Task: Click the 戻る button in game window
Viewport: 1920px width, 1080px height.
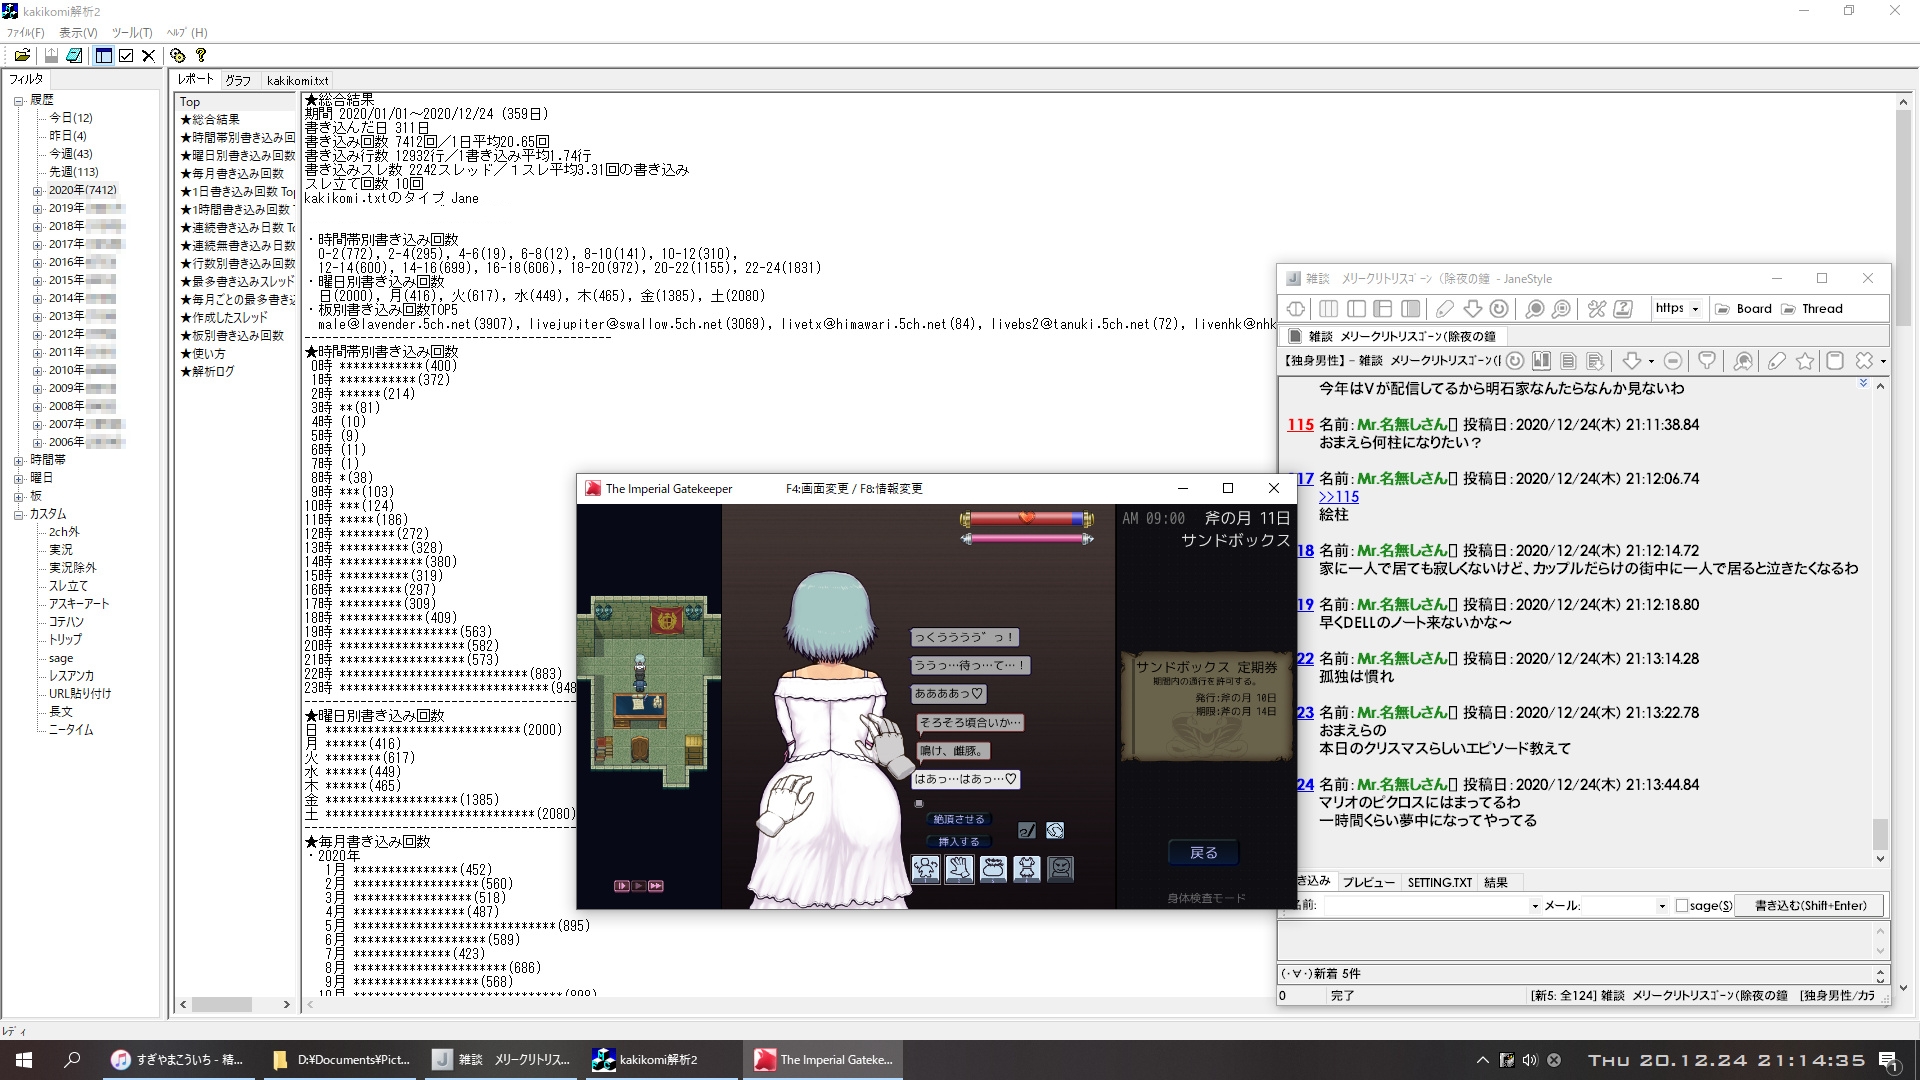Action: (x=1204, y=853)
